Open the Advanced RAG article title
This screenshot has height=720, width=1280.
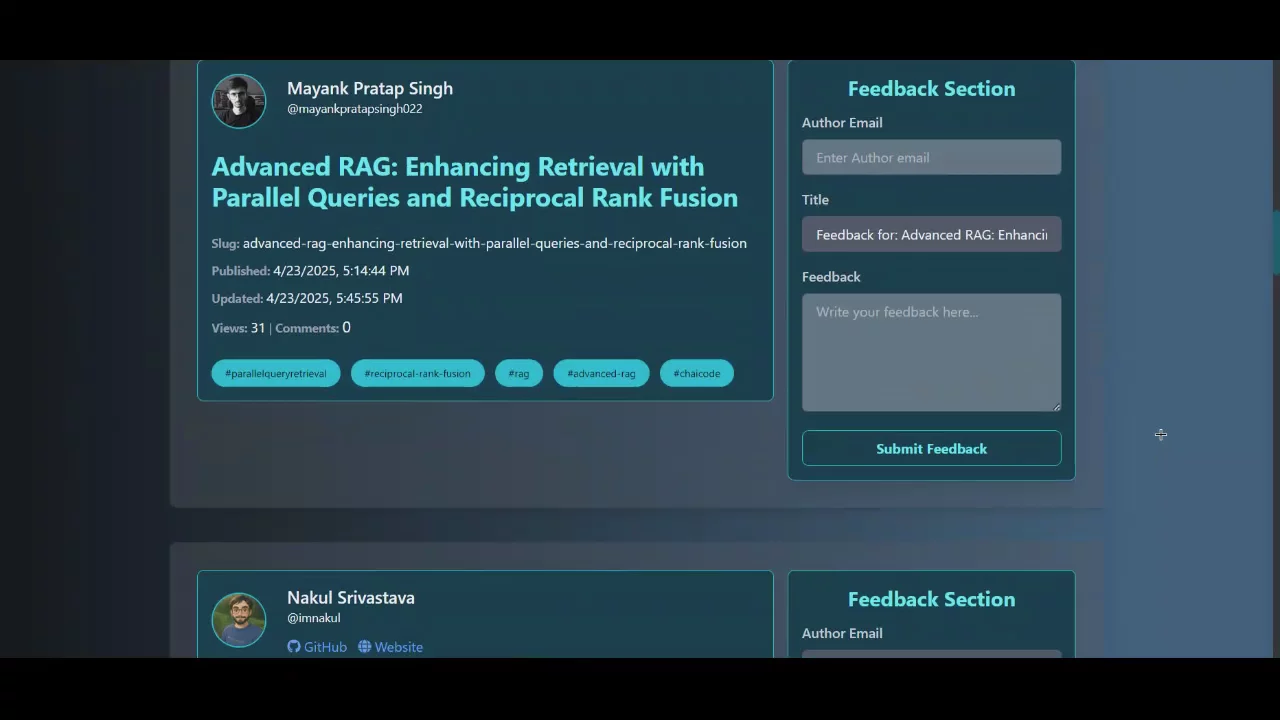tap(475, 182)
